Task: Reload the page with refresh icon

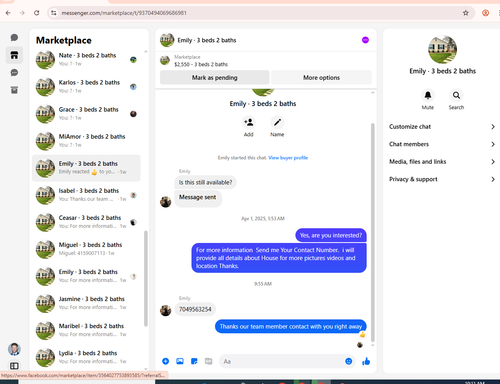Action: (x=37, y=13)
